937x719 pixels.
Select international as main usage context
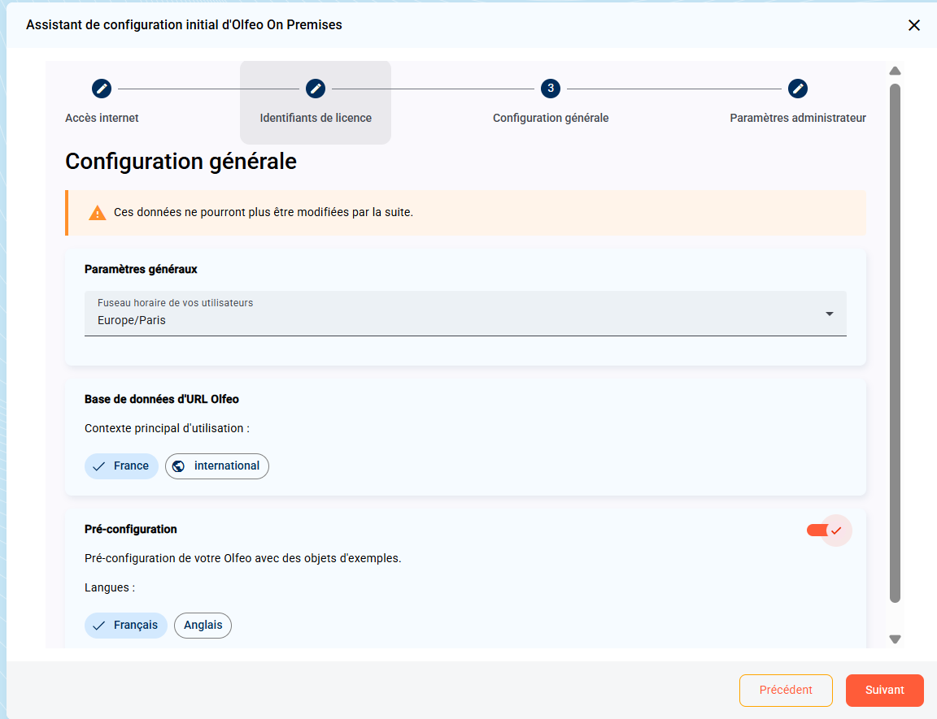pyautogui.click(x=217, y=466)
